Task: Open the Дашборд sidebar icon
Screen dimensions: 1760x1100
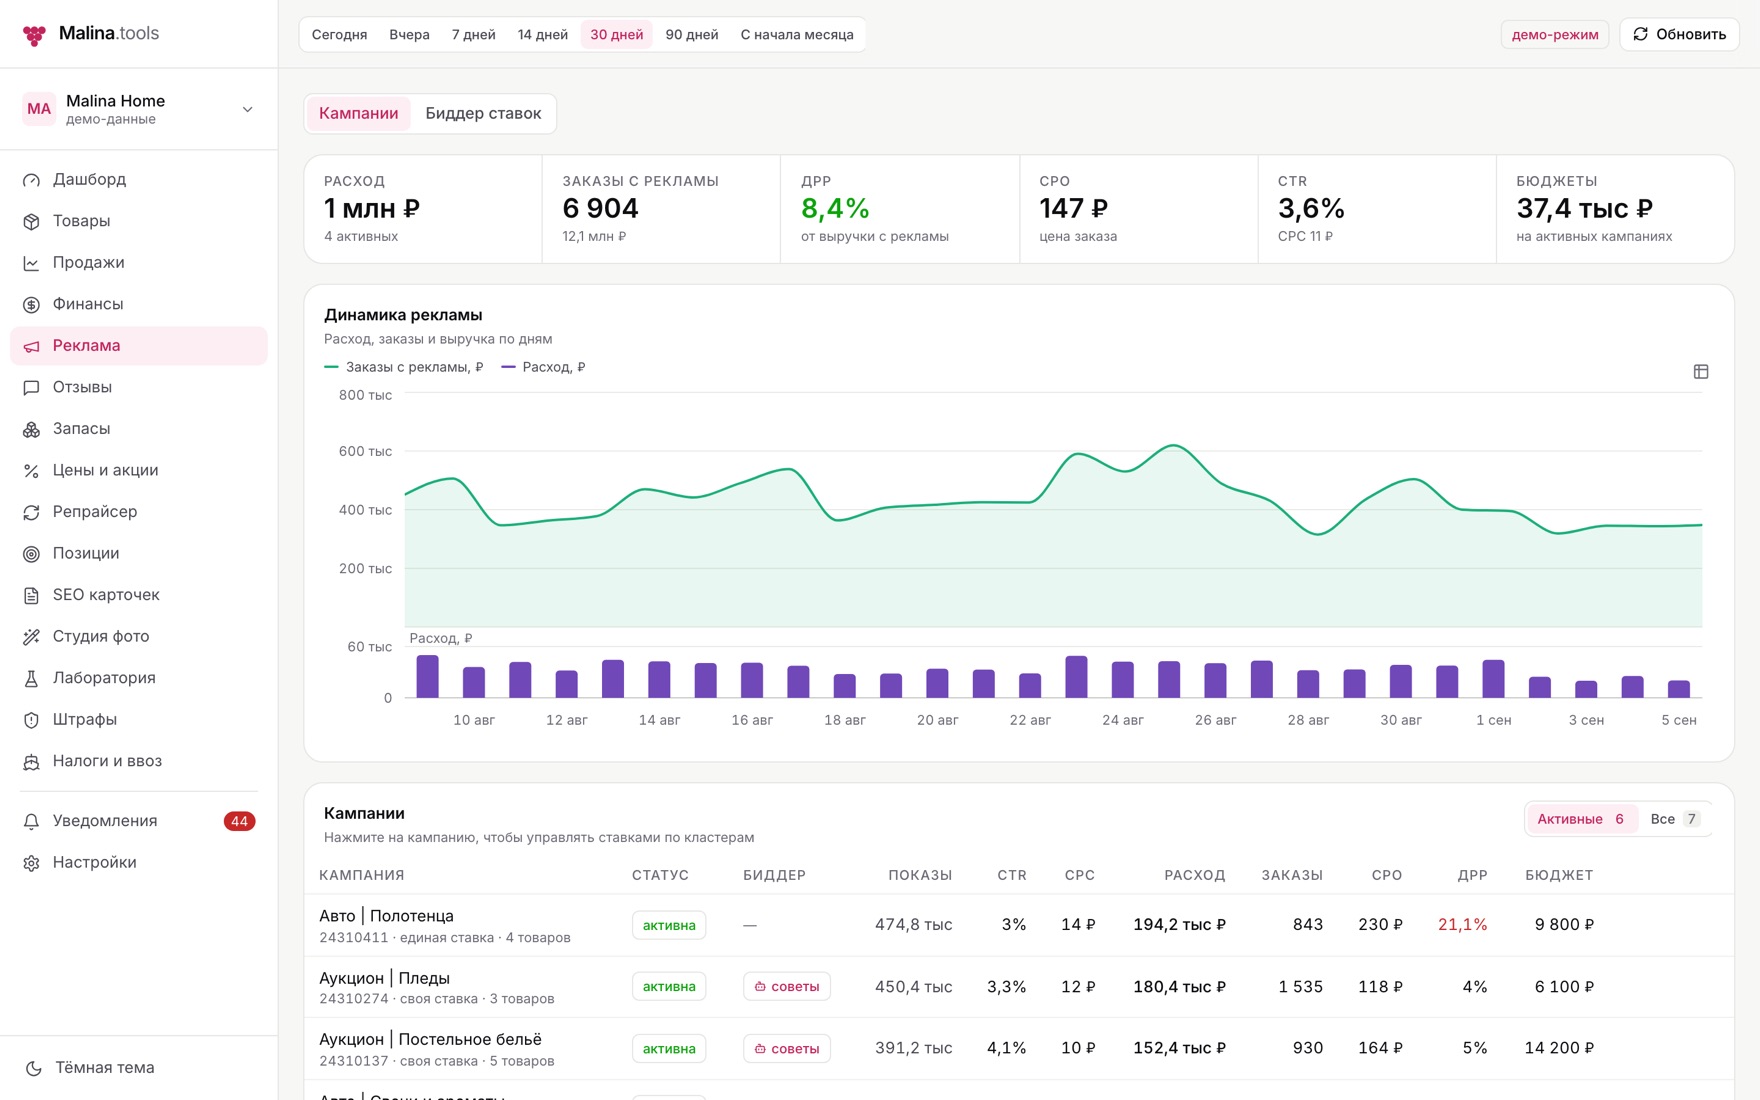Action: pos(32,180)
